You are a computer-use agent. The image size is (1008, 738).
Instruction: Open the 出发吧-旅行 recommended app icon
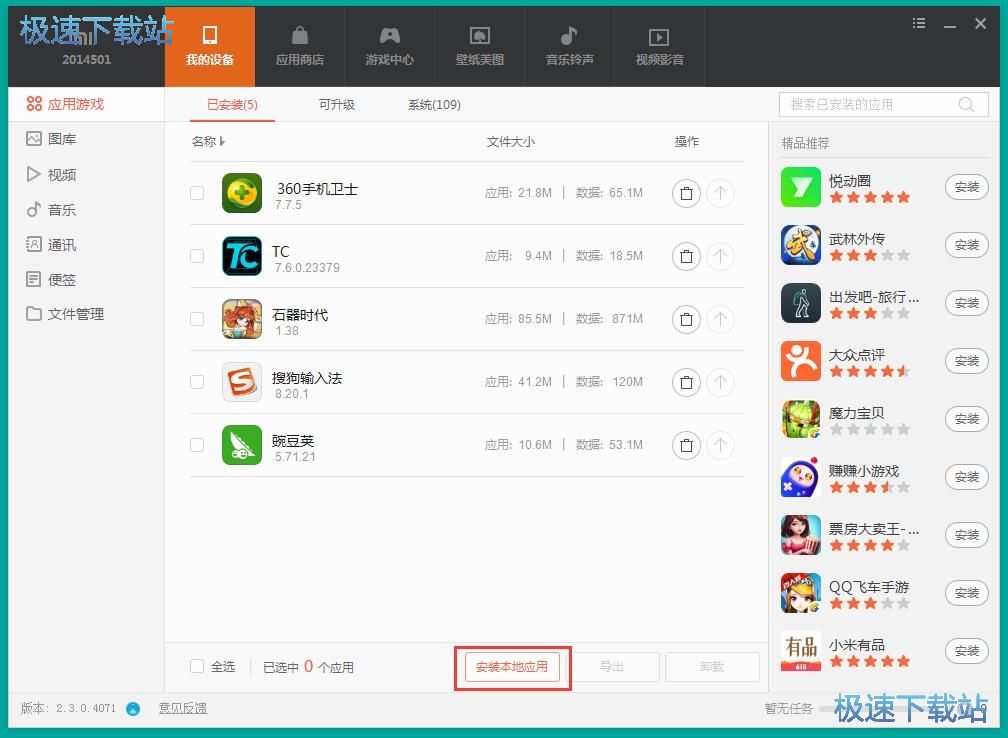[801, 303]
